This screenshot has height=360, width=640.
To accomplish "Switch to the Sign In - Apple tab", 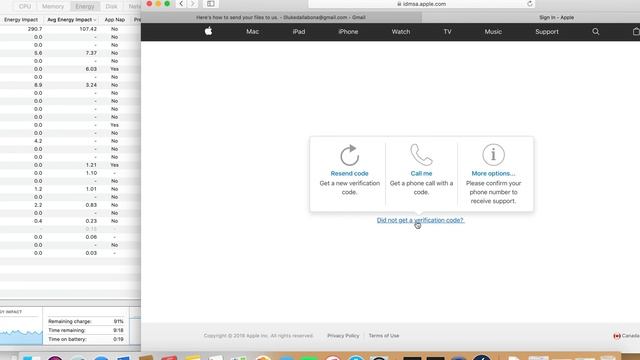I will point(531,18).
